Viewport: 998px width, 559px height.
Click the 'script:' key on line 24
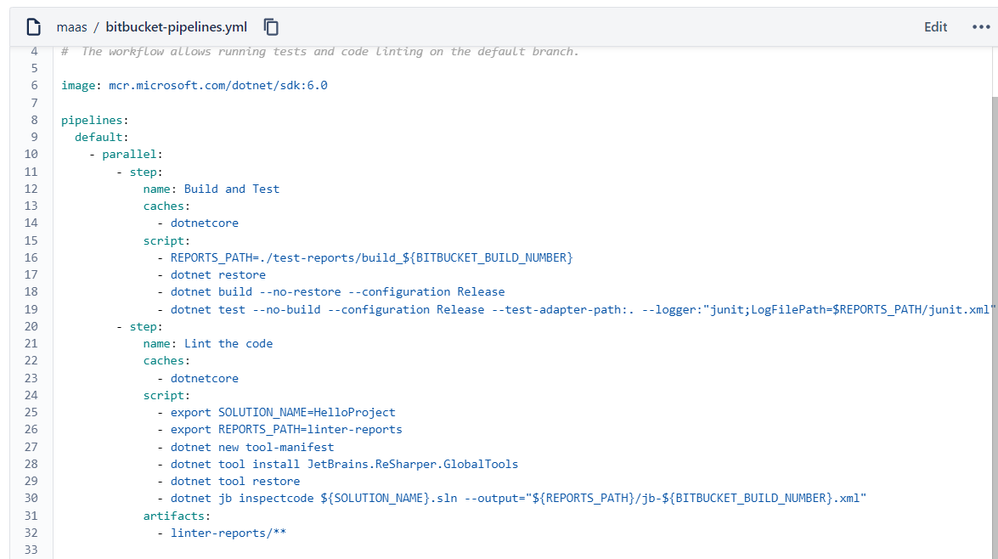pos(167,395)
